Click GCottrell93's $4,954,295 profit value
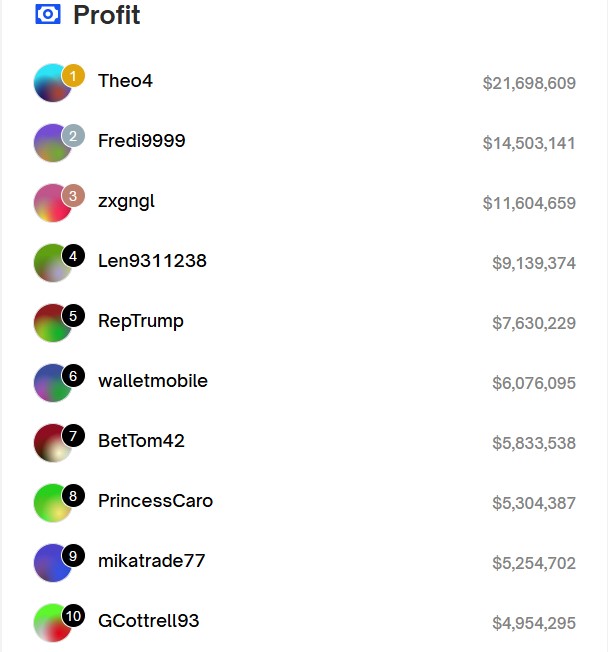This screenshot has height=652, width=608. [x=534, y=623]
